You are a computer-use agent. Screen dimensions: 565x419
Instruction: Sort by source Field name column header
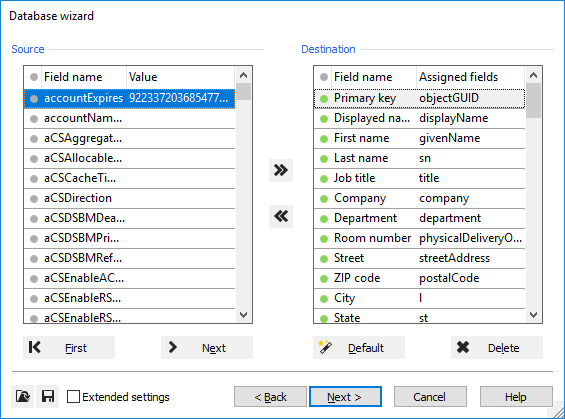click(x=84, y=77)
